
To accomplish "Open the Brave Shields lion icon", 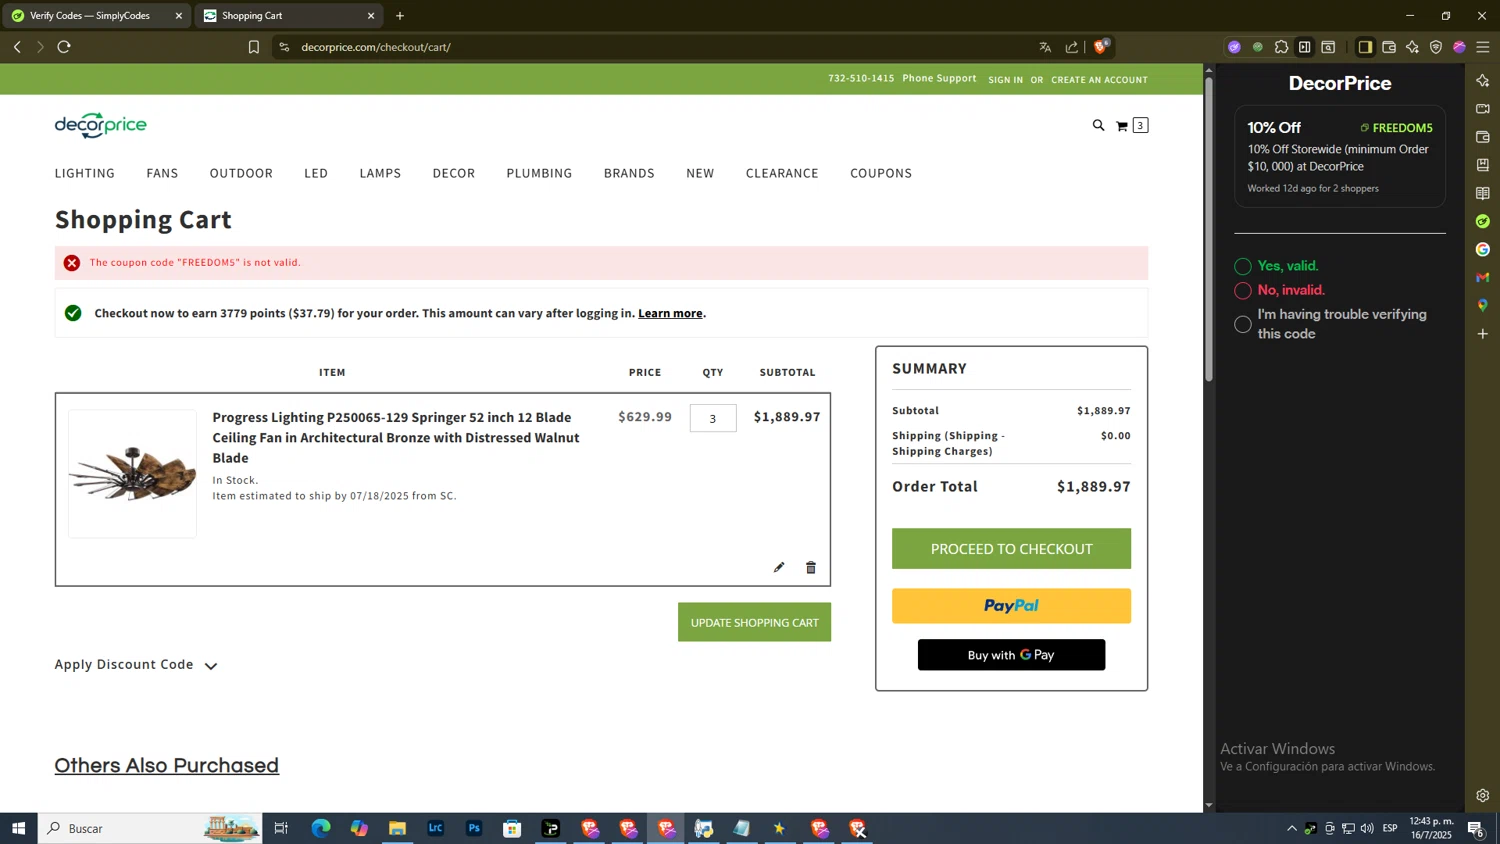I will tap(1101, 47).
